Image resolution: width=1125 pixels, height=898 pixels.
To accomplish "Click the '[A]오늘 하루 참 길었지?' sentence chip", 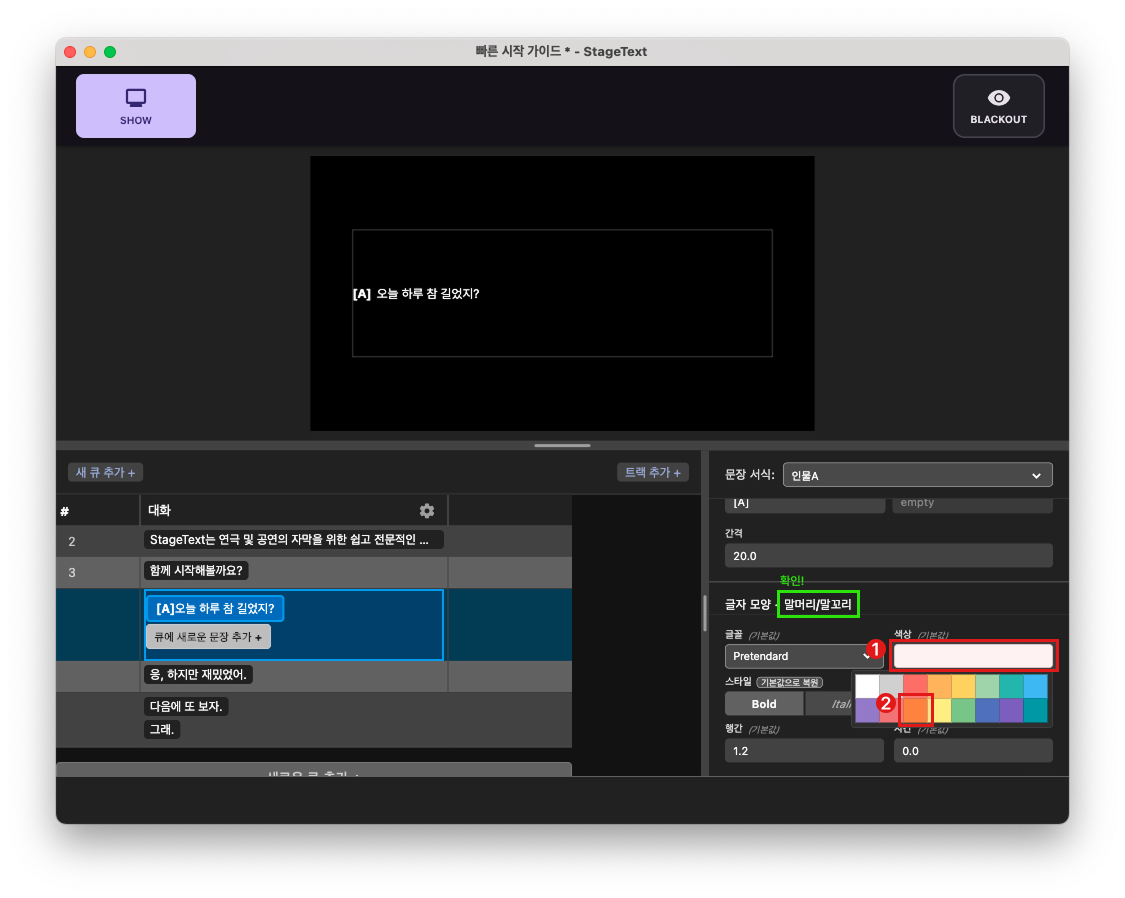I will 215,608.
